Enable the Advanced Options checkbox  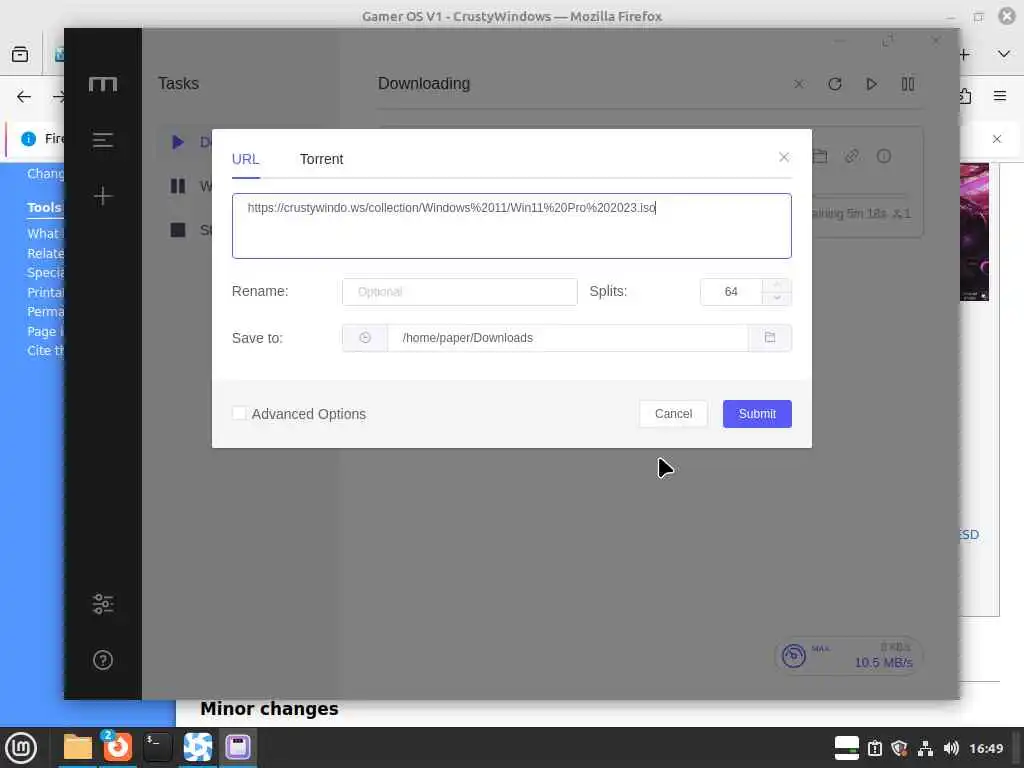point(239,413)
